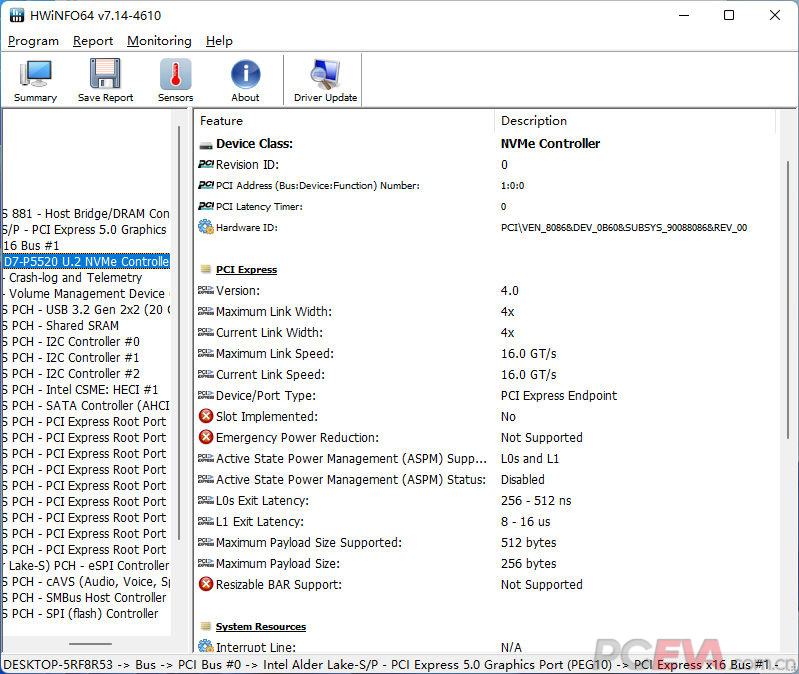Click the red X icon for Slot Implemented
This screenshot has height=674, width=799.
(x=206, y=416)
